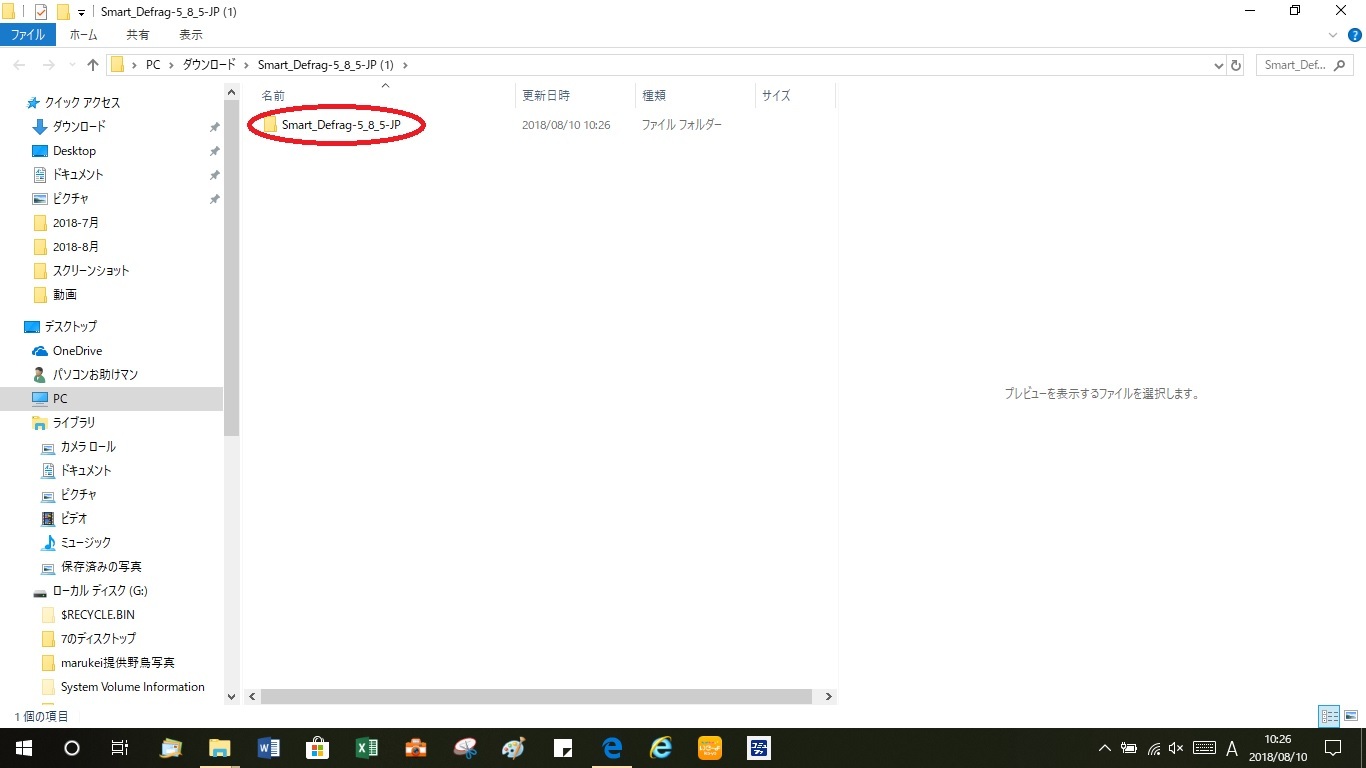Open the ファイル menu tab
1366x768 pixels.
[28, 35]
